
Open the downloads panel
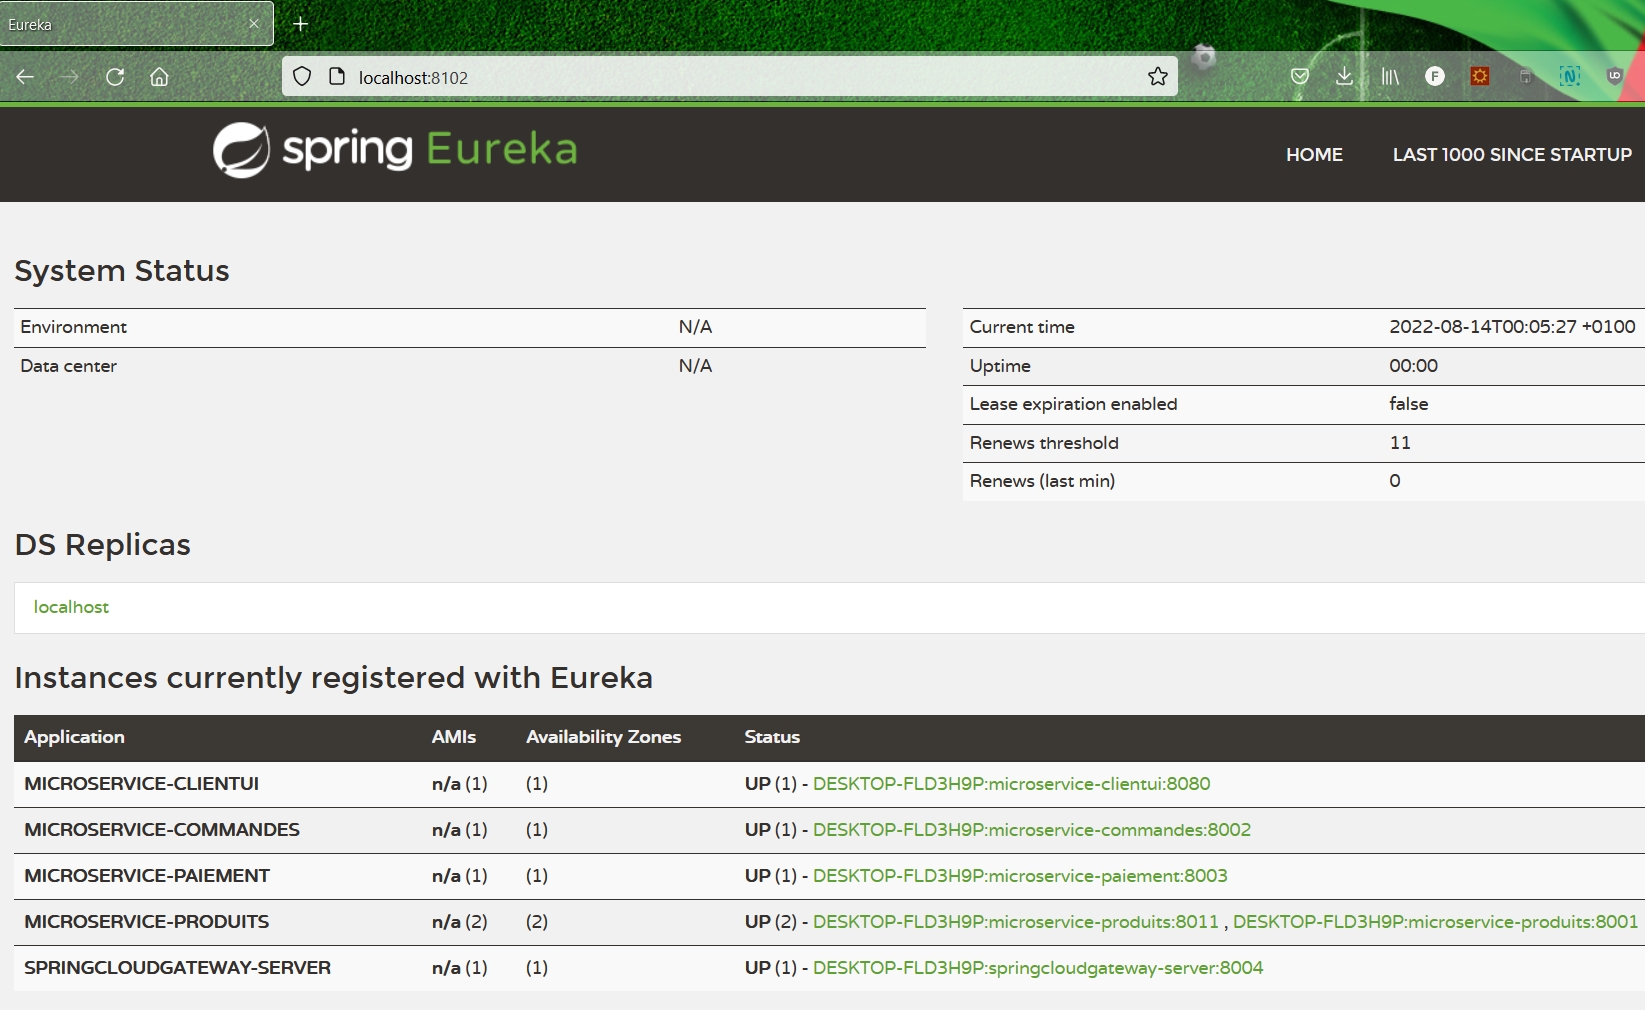pyautogui.click(x=1345, y=77)
